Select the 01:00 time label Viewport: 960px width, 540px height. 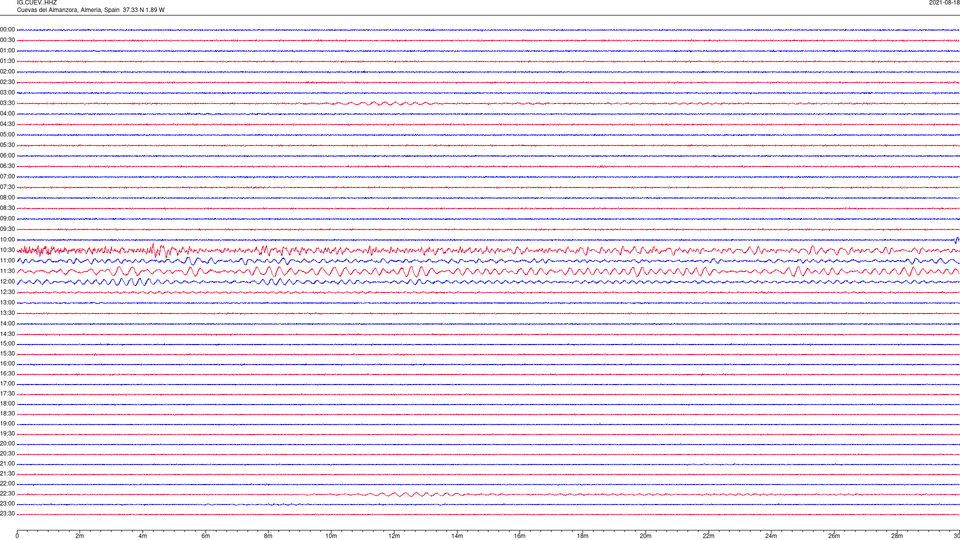click(x=7, y=51)
